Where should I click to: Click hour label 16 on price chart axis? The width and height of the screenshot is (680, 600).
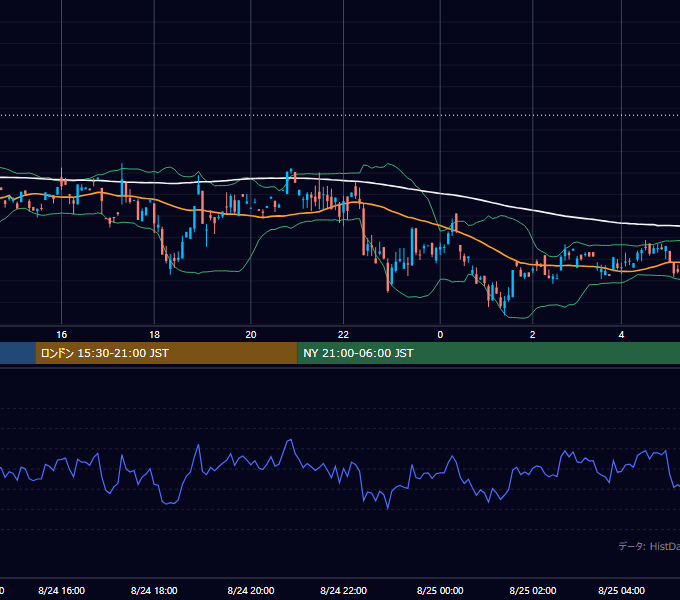(62, 334)
